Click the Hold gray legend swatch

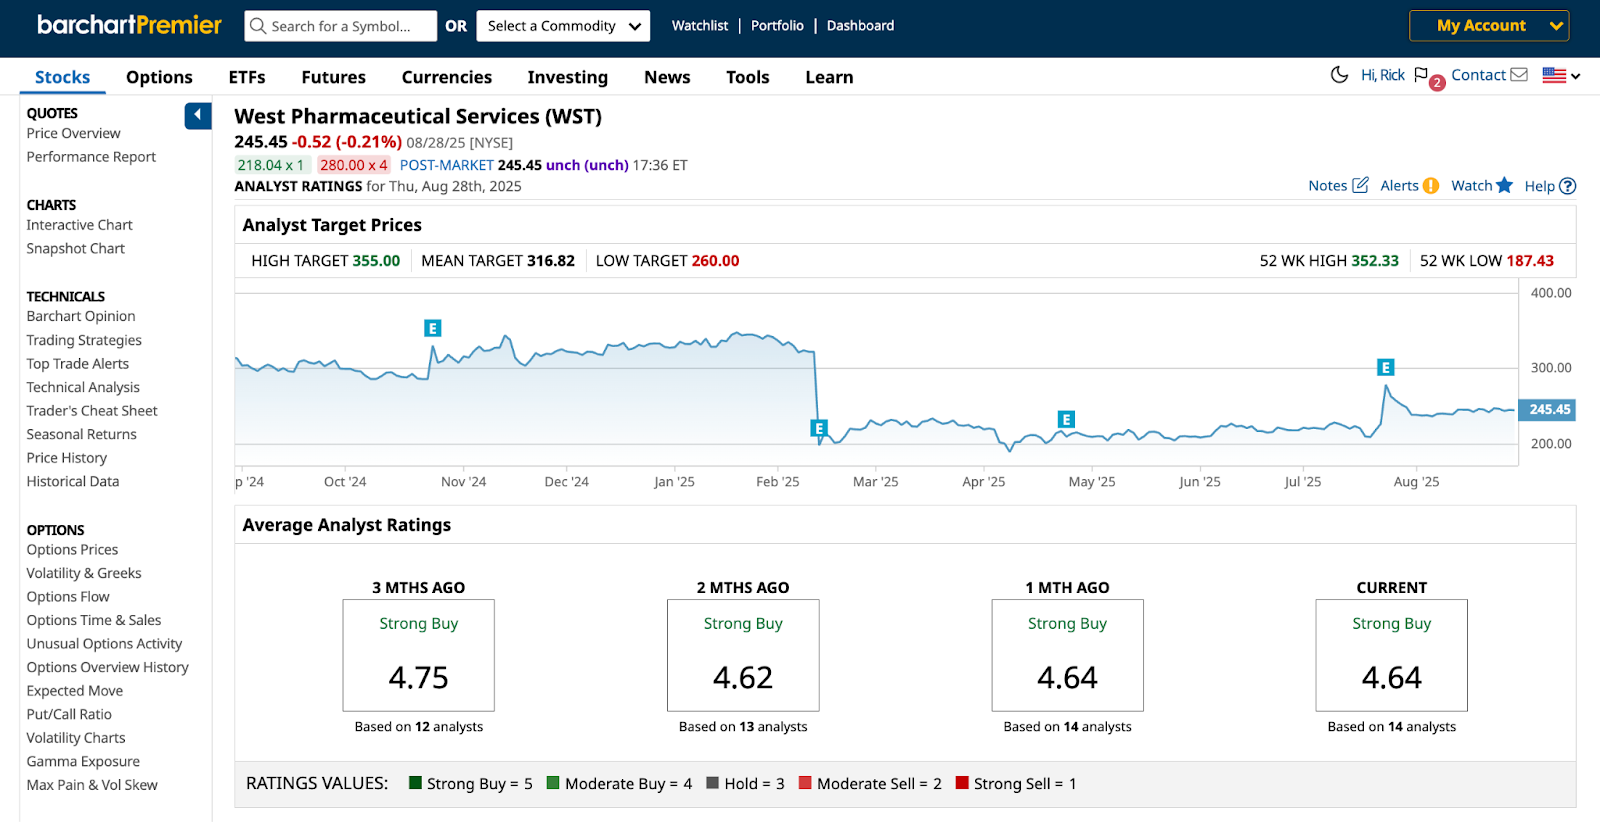(x=713, y=783)
